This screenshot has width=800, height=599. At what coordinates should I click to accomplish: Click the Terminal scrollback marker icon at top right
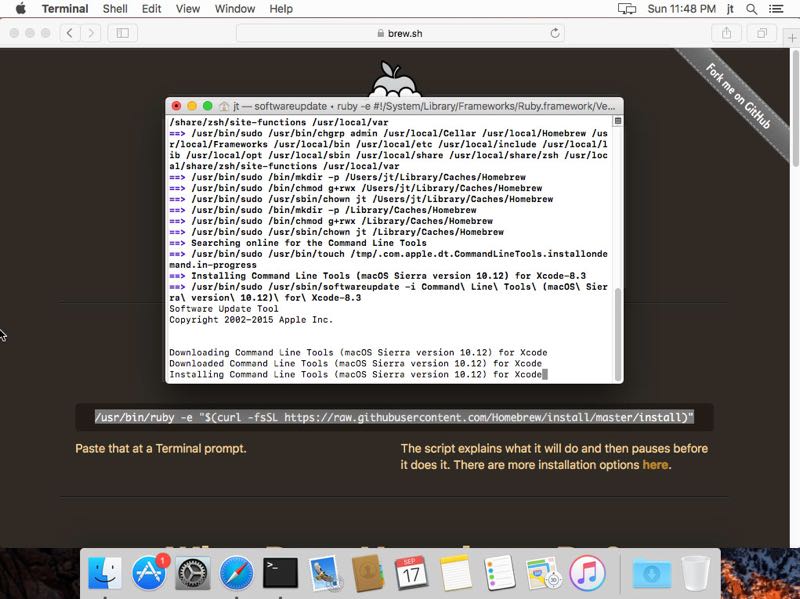(617, 121)
